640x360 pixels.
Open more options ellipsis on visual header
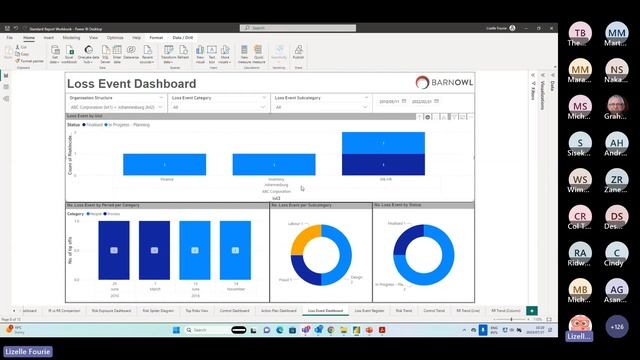pyautogui.click(x=471, y=117)
